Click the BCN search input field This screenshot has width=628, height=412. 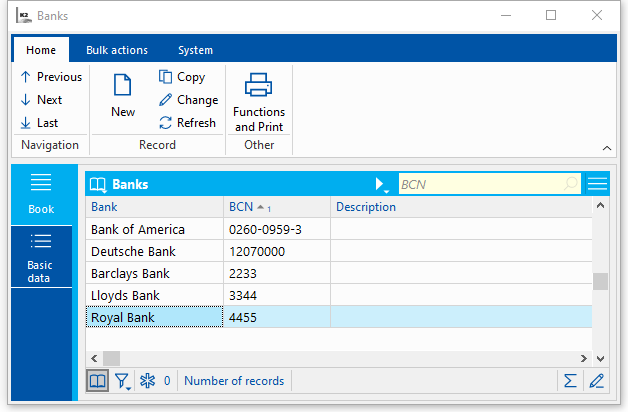478,184
